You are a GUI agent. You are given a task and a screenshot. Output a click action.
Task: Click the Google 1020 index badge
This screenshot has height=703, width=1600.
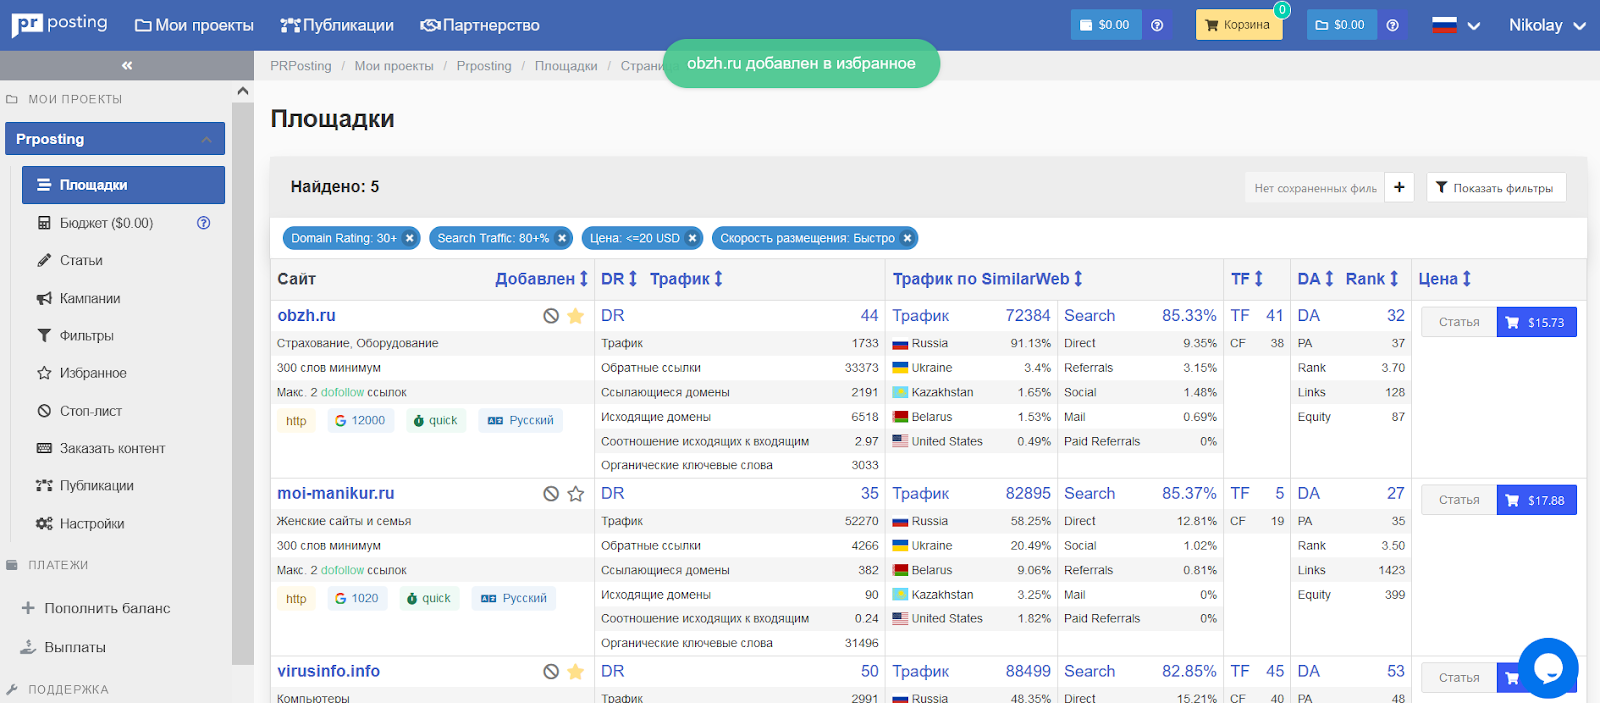(x=357, y=599)
